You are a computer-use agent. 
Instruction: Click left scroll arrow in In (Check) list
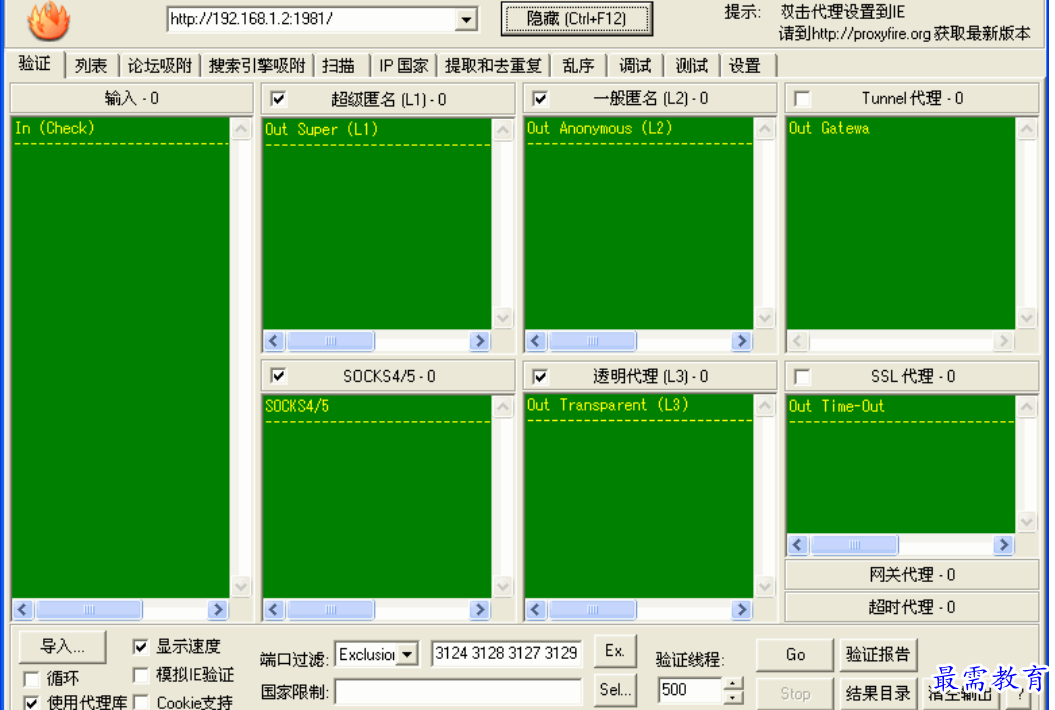(x=22, y=610)
